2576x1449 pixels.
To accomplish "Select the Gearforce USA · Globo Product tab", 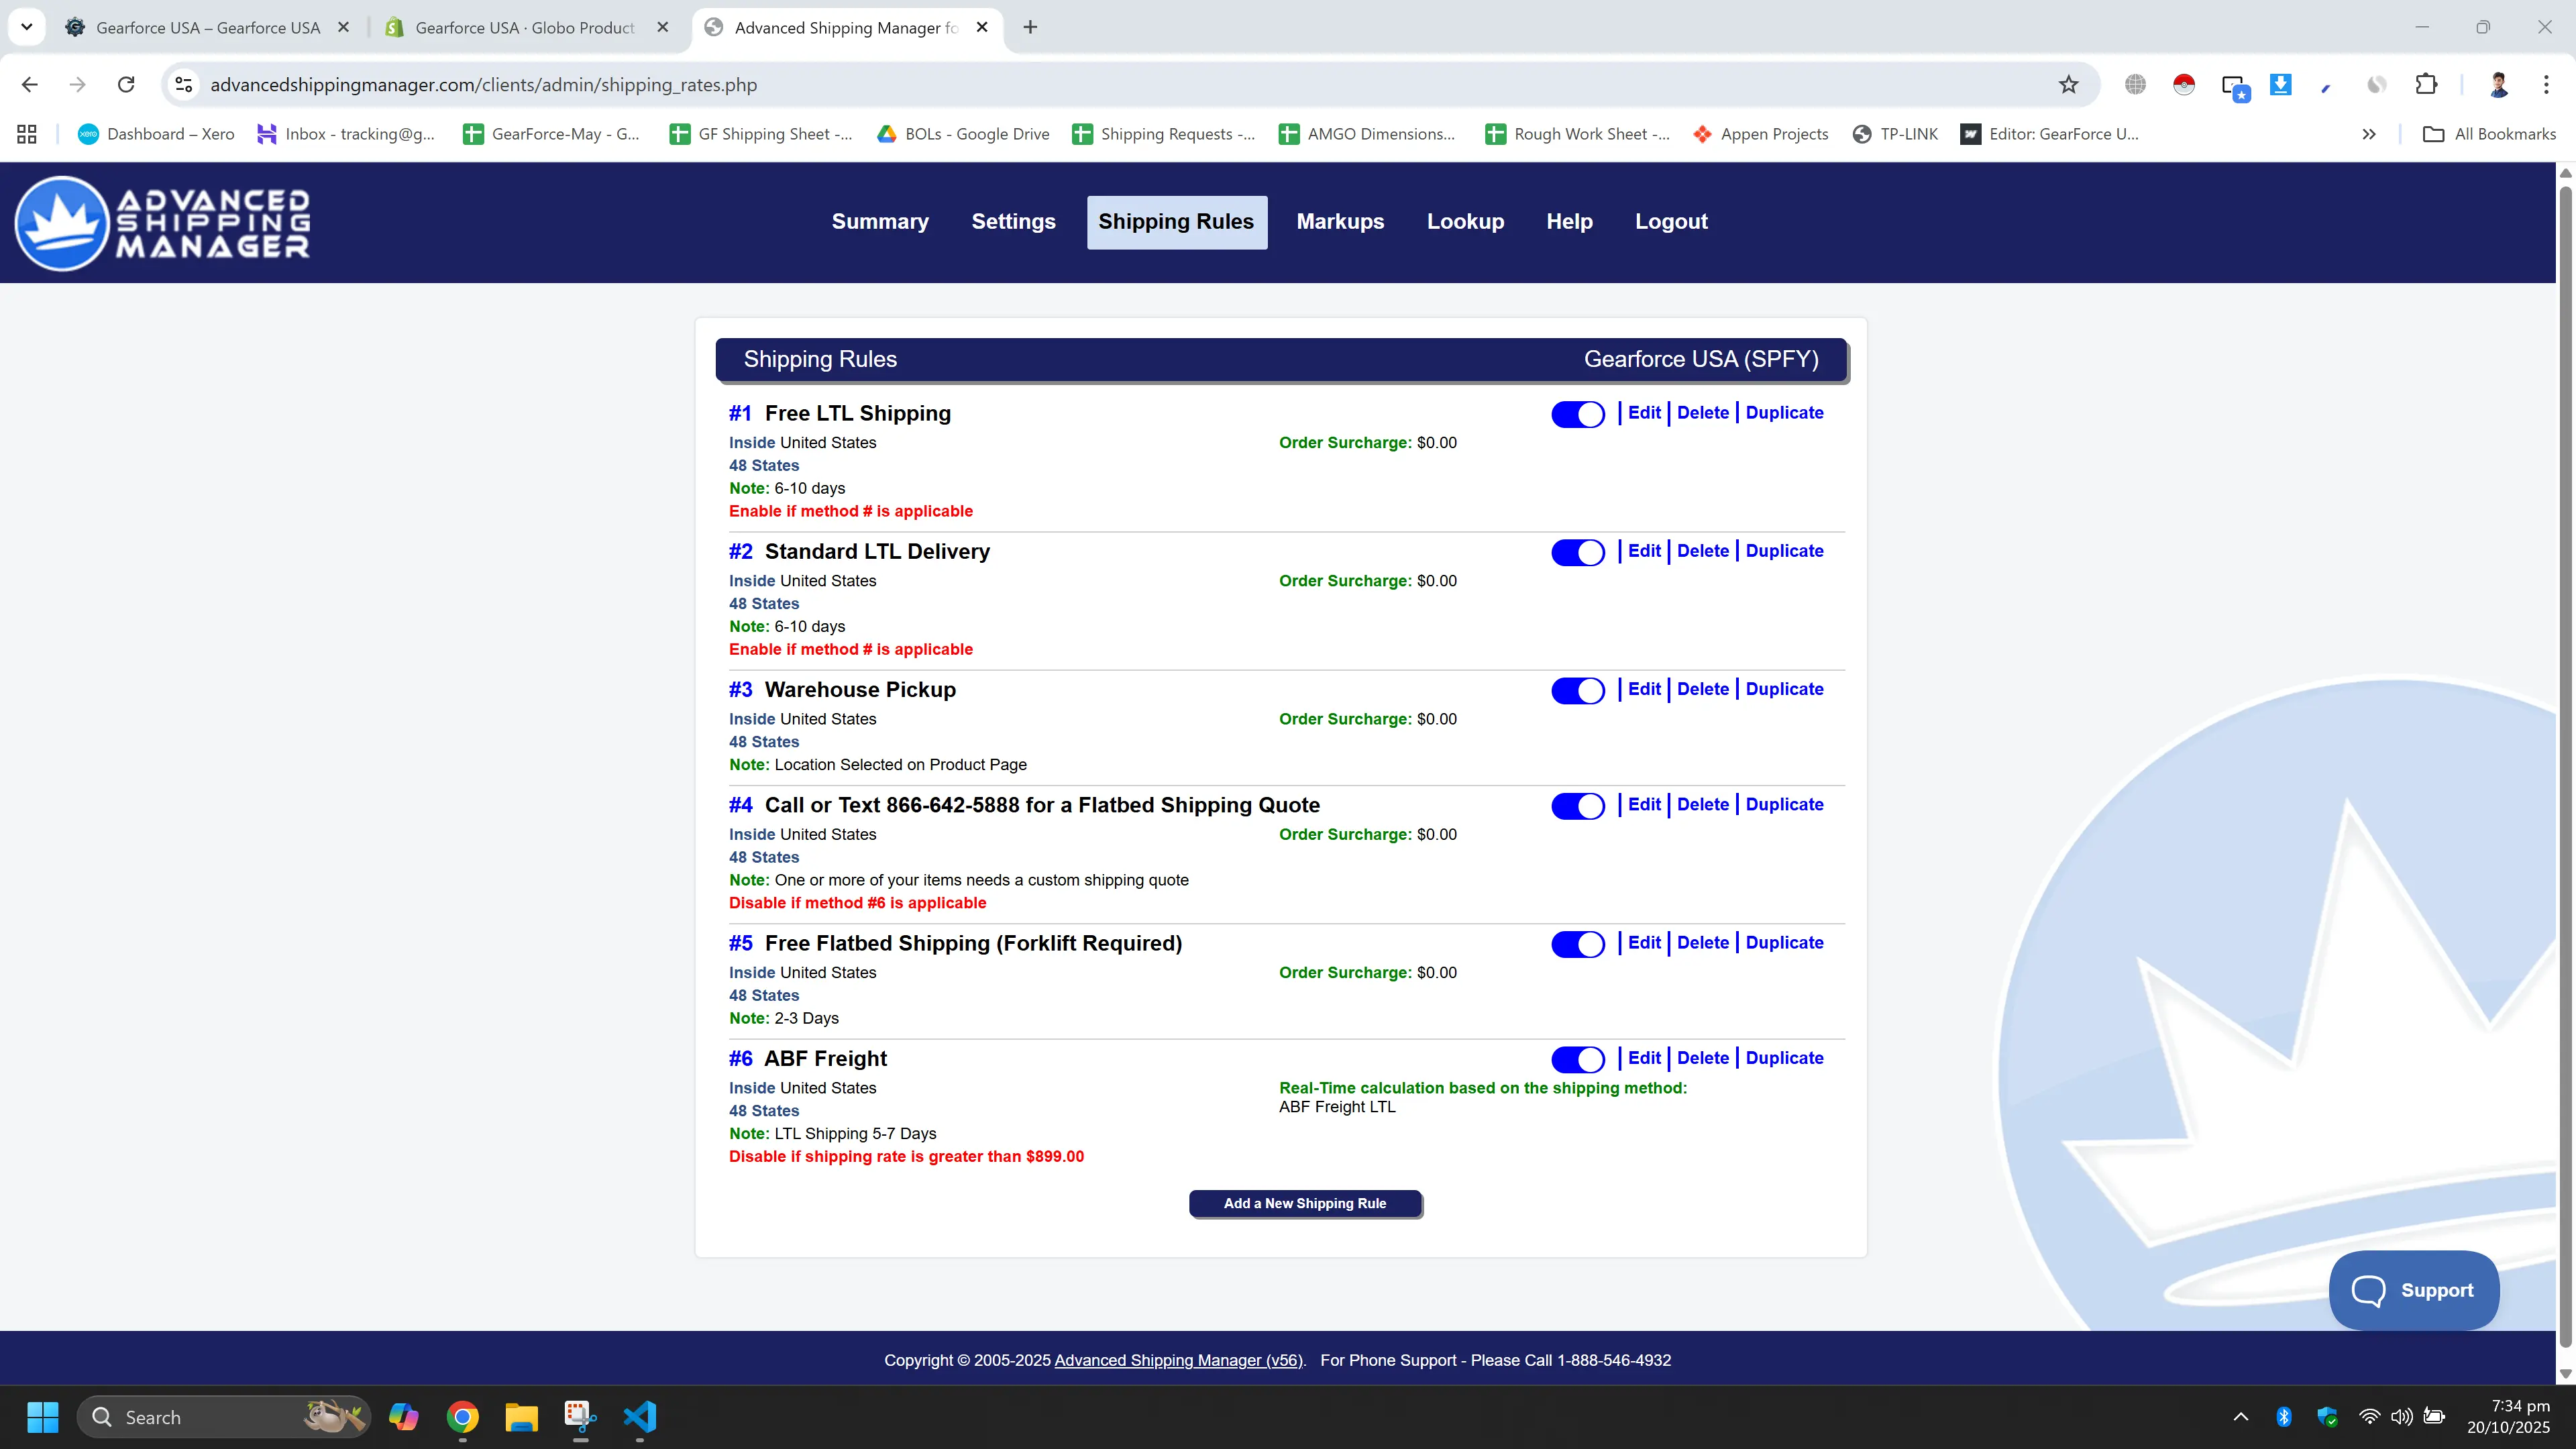I will tap(520, 27).
